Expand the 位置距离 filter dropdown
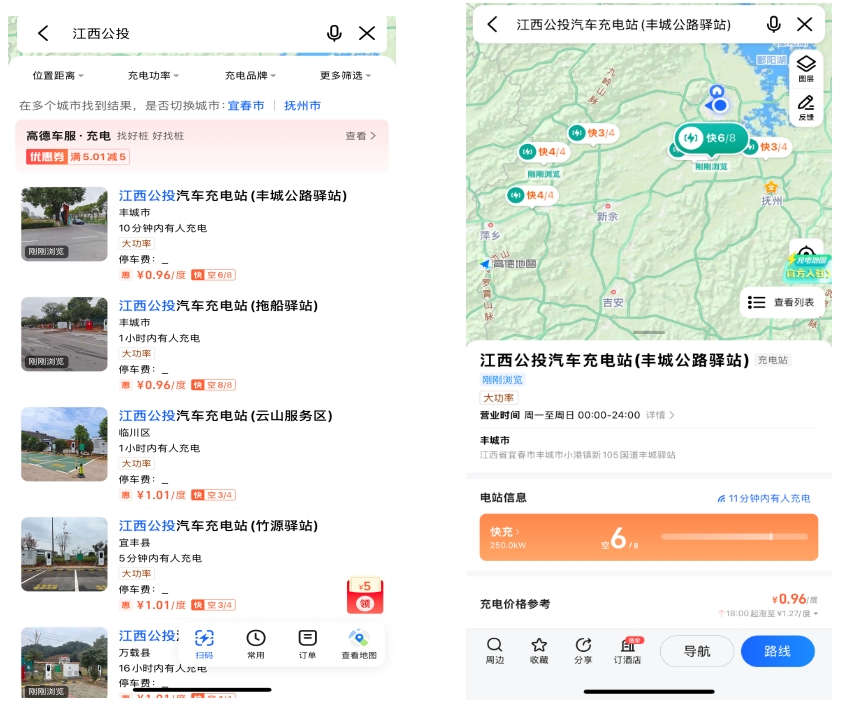Image resolution: width=846 pixels, height=705 pixels. tap(58, 75)
